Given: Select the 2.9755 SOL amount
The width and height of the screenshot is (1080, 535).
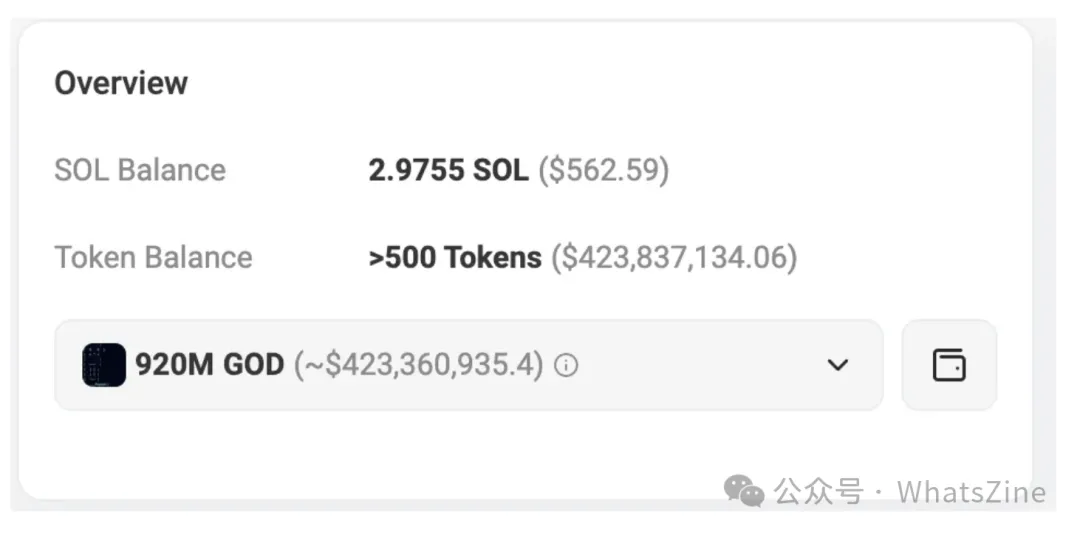Looking at the screenshot, I should tap(448, 170).
